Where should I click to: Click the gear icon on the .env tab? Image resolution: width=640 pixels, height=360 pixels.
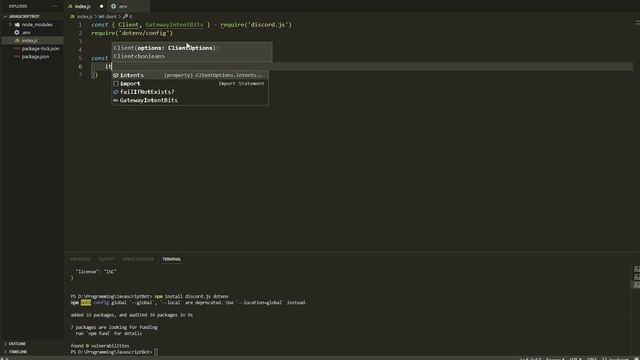click(x=113, y=6)
